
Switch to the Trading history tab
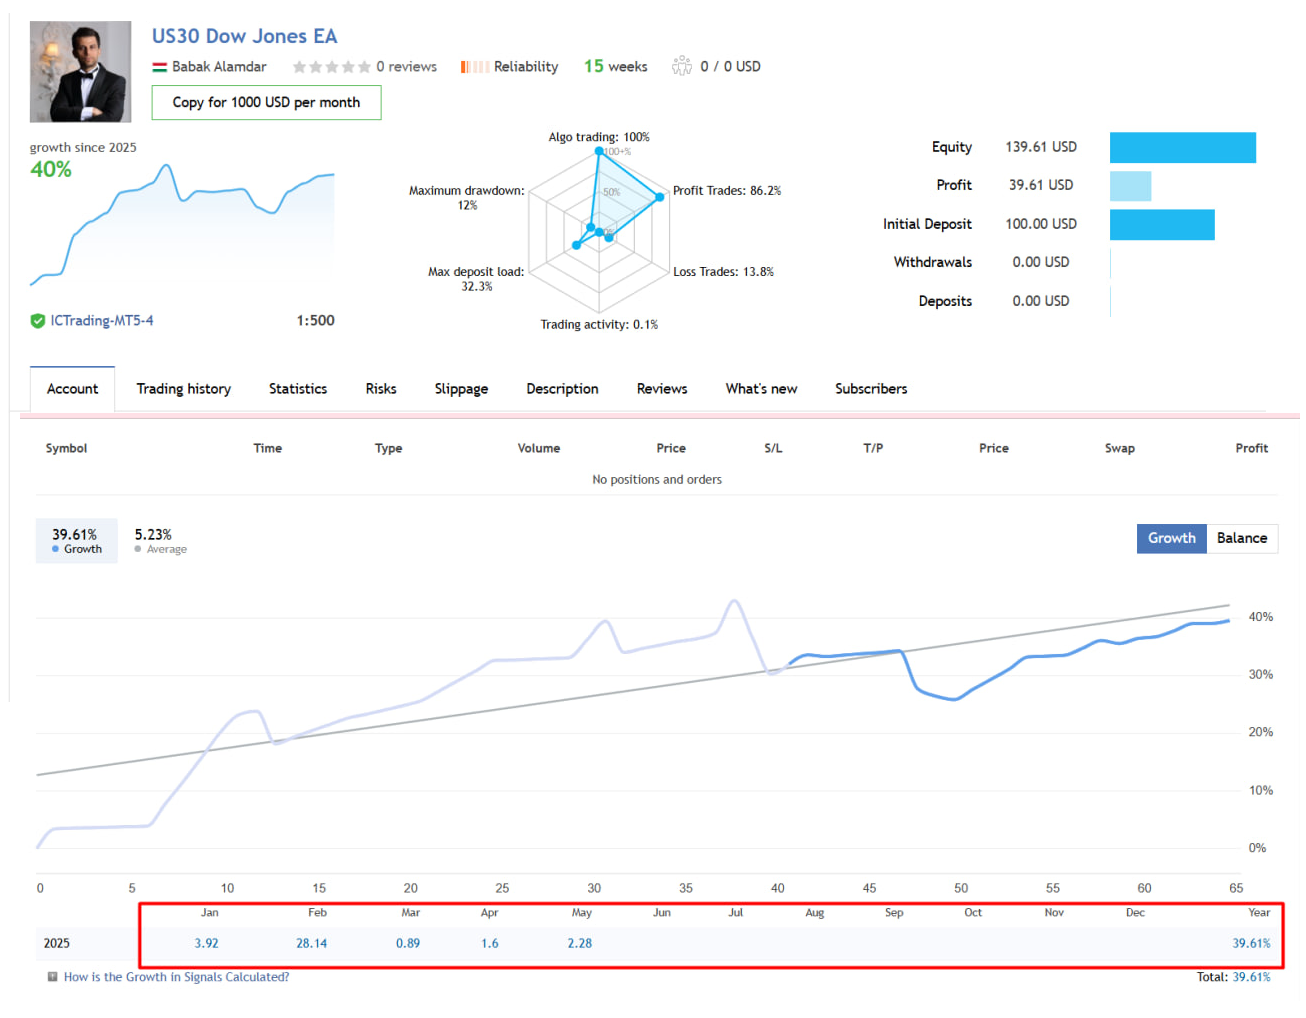[184, 389]
